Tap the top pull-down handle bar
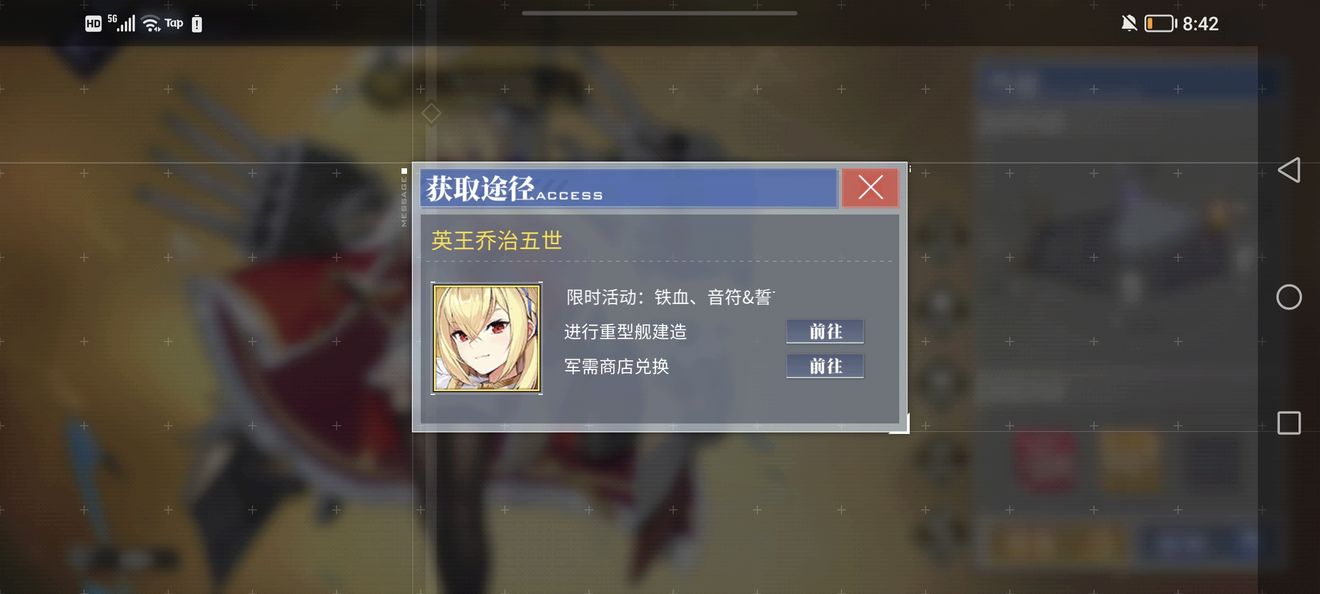The image size is (1320, 594). click(x=660, y=13)
